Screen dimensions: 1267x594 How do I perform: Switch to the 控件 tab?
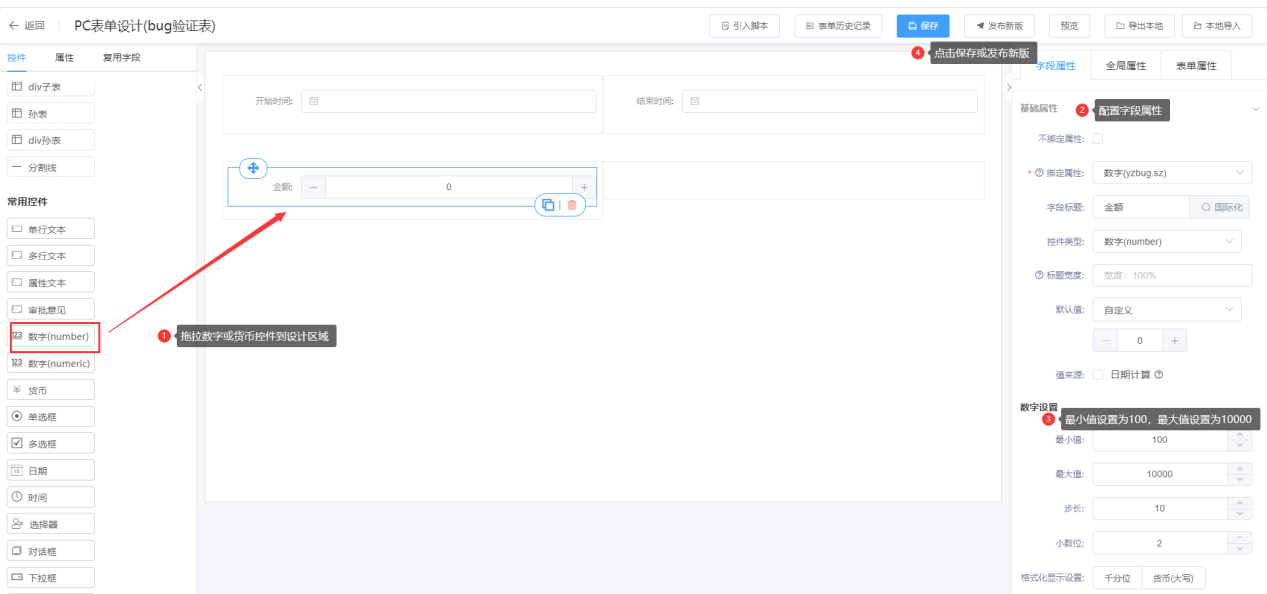pyautogui.click(x=17, y=58)
